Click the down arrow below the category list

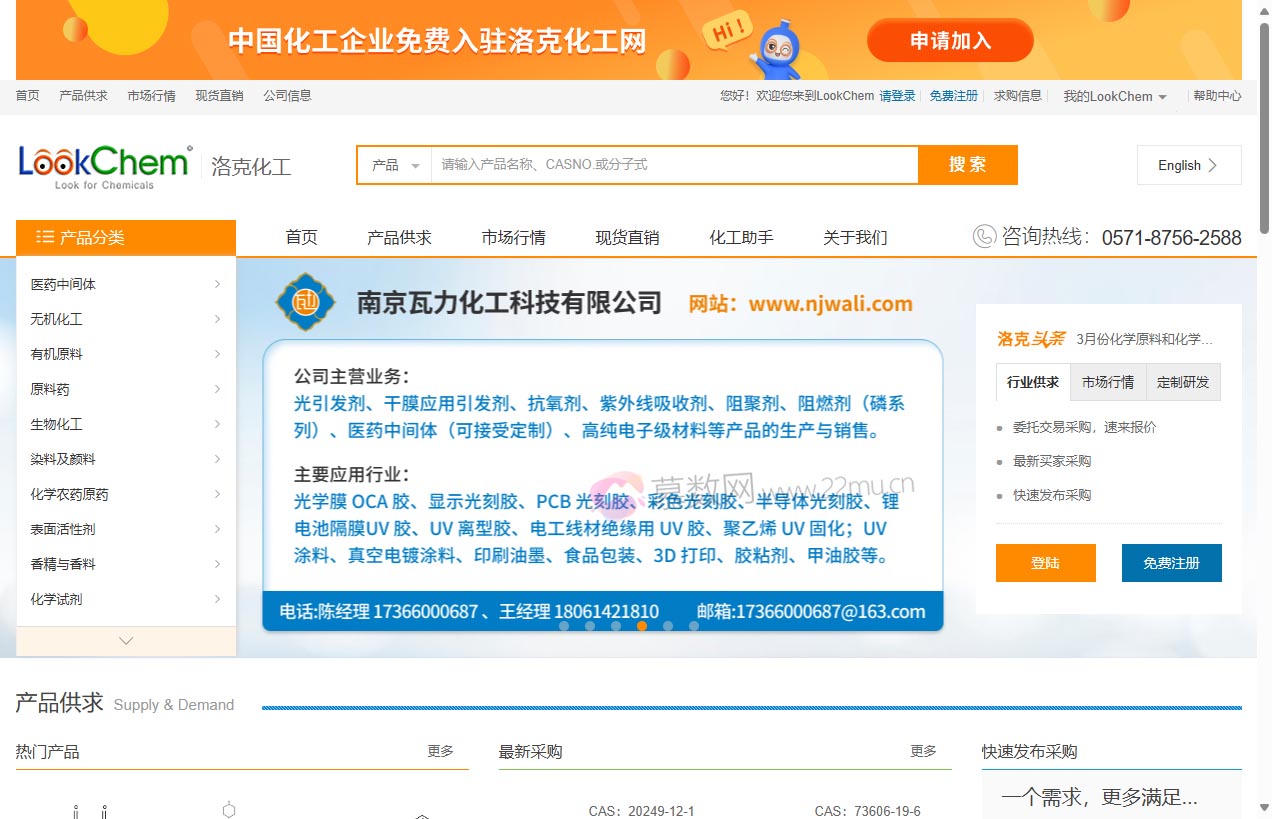pos(125,640)
